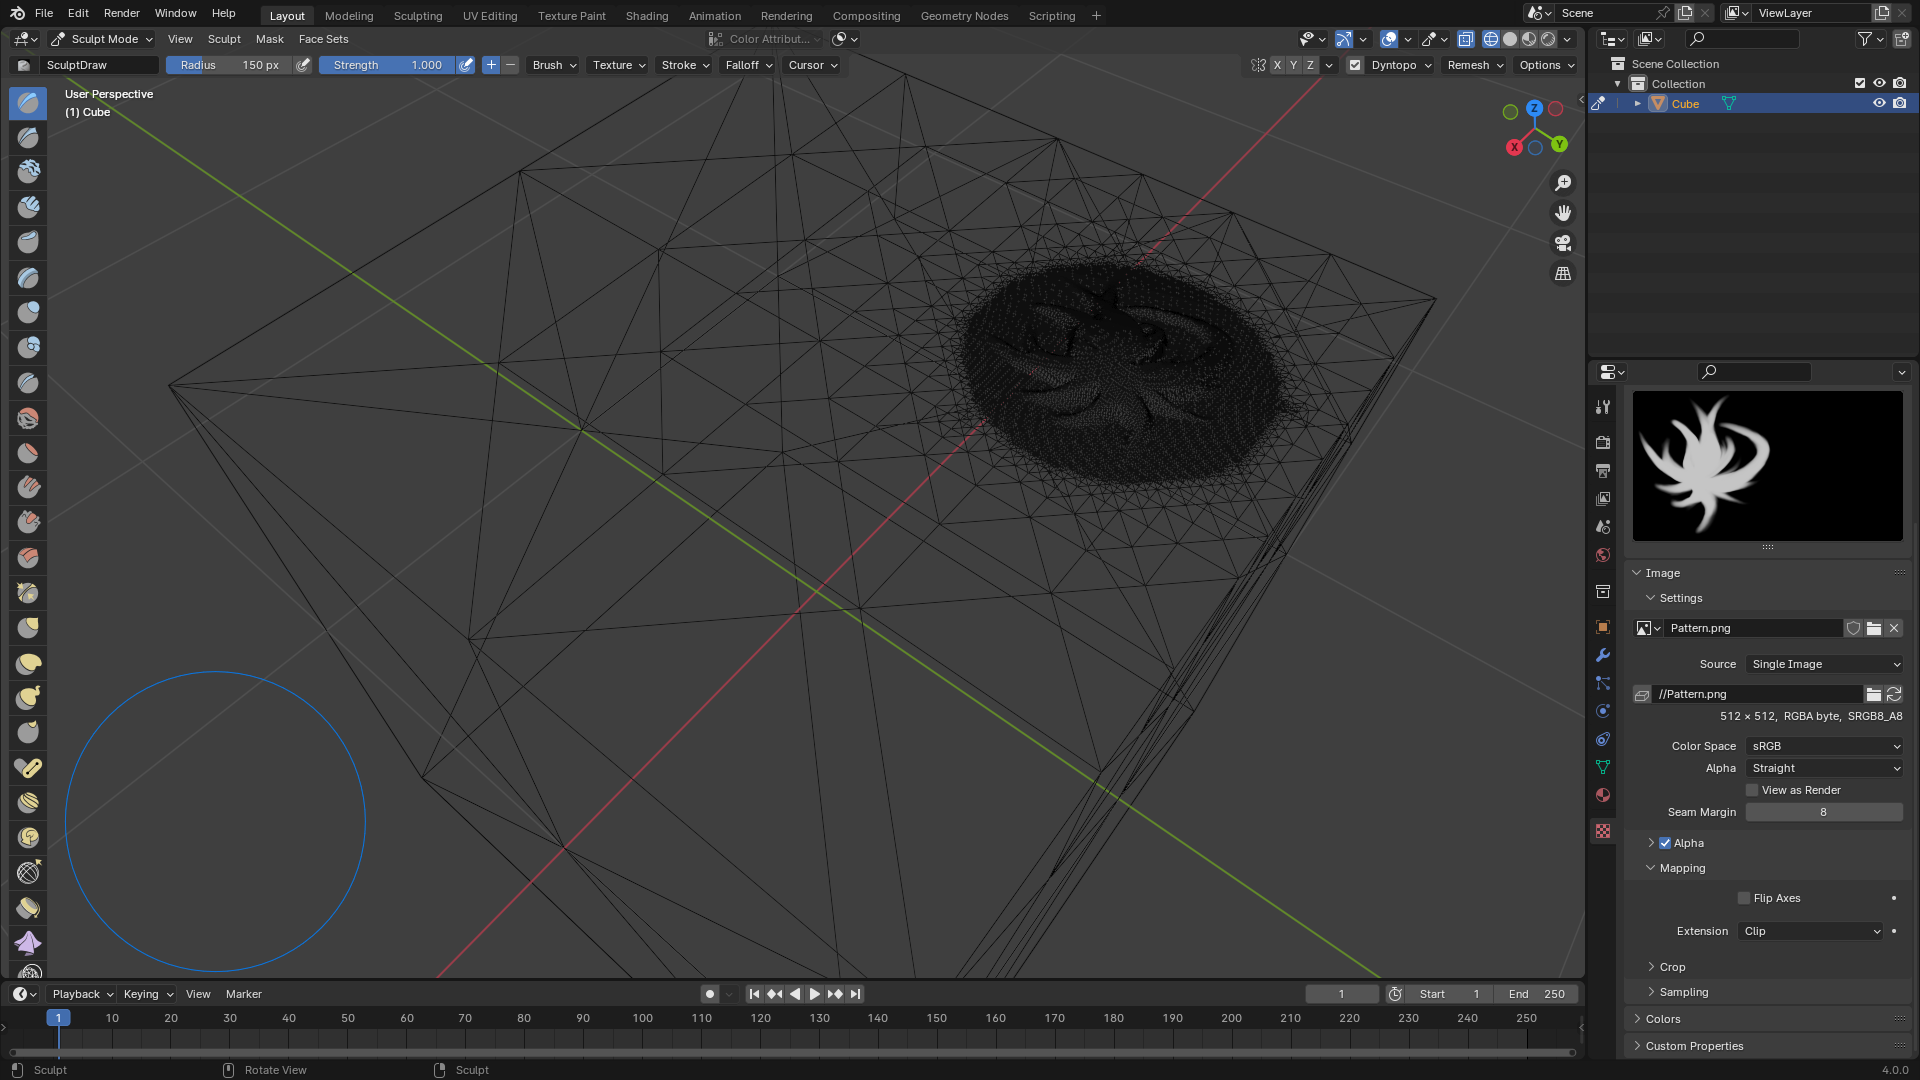Jump to the timeline end frame
1920x1080 pixels.
pos(855,994)
